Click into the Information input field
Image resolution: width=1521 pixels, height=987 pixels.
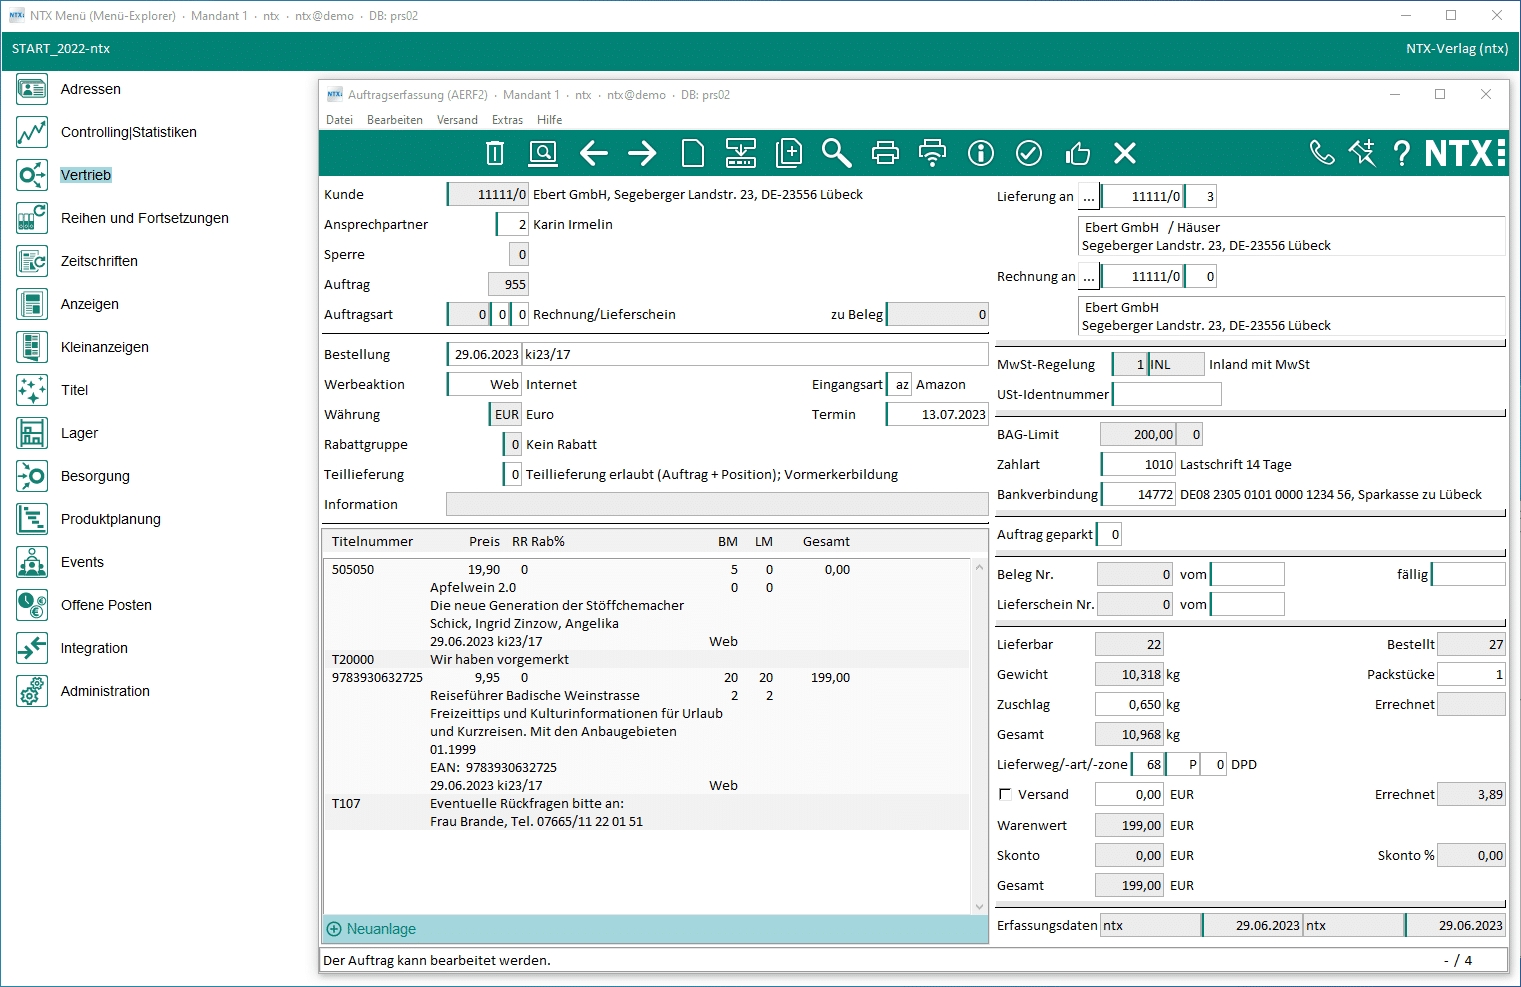click(716, 504)
